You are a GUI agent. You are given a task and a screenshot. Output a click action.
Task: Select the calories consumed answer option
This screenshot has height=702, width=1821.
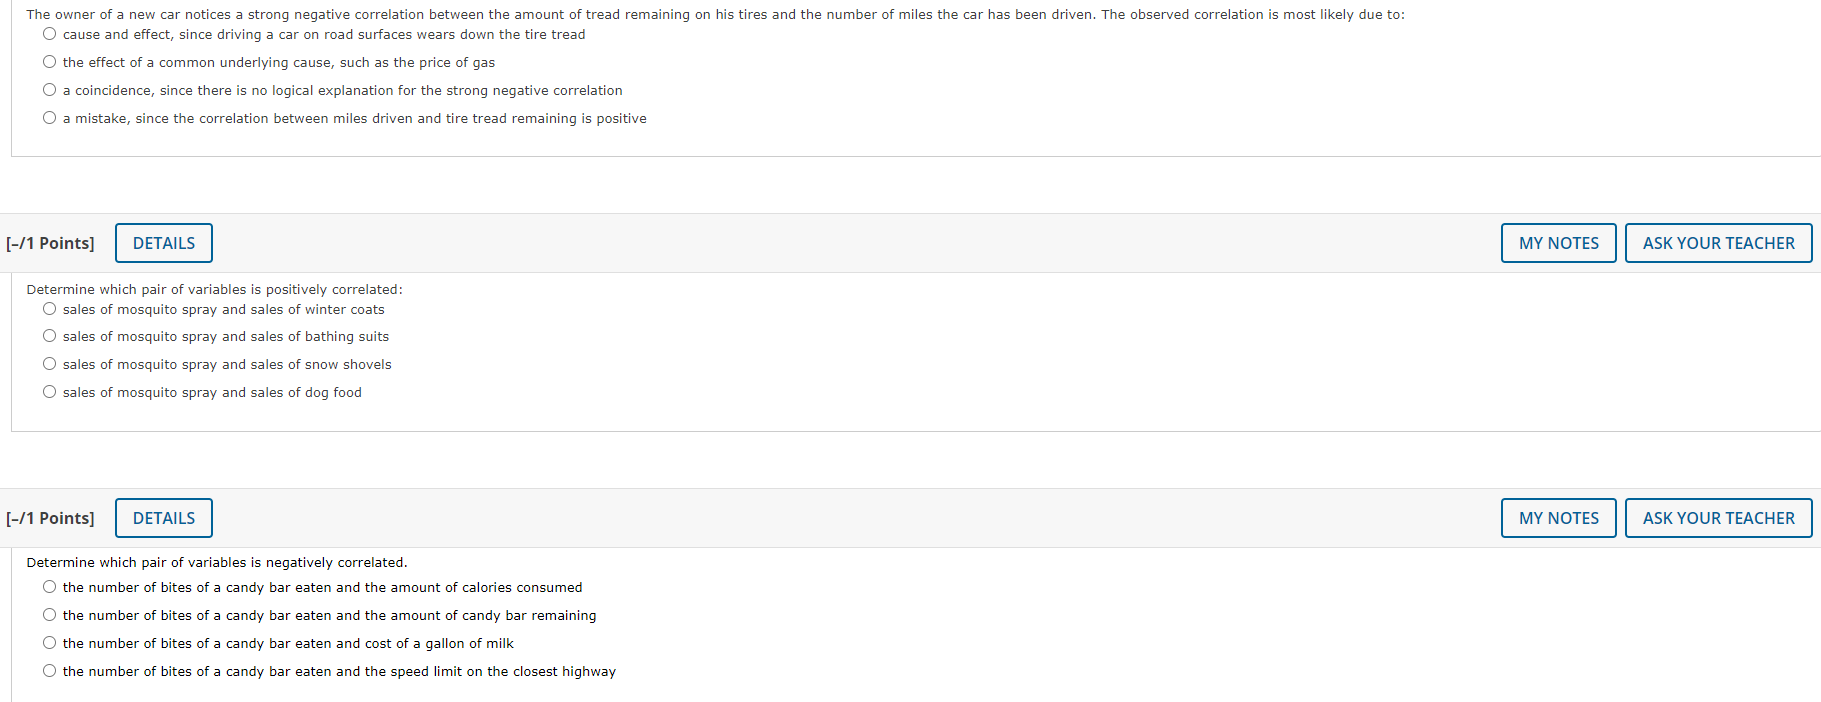pyautogui.click(x=49, y=586)
